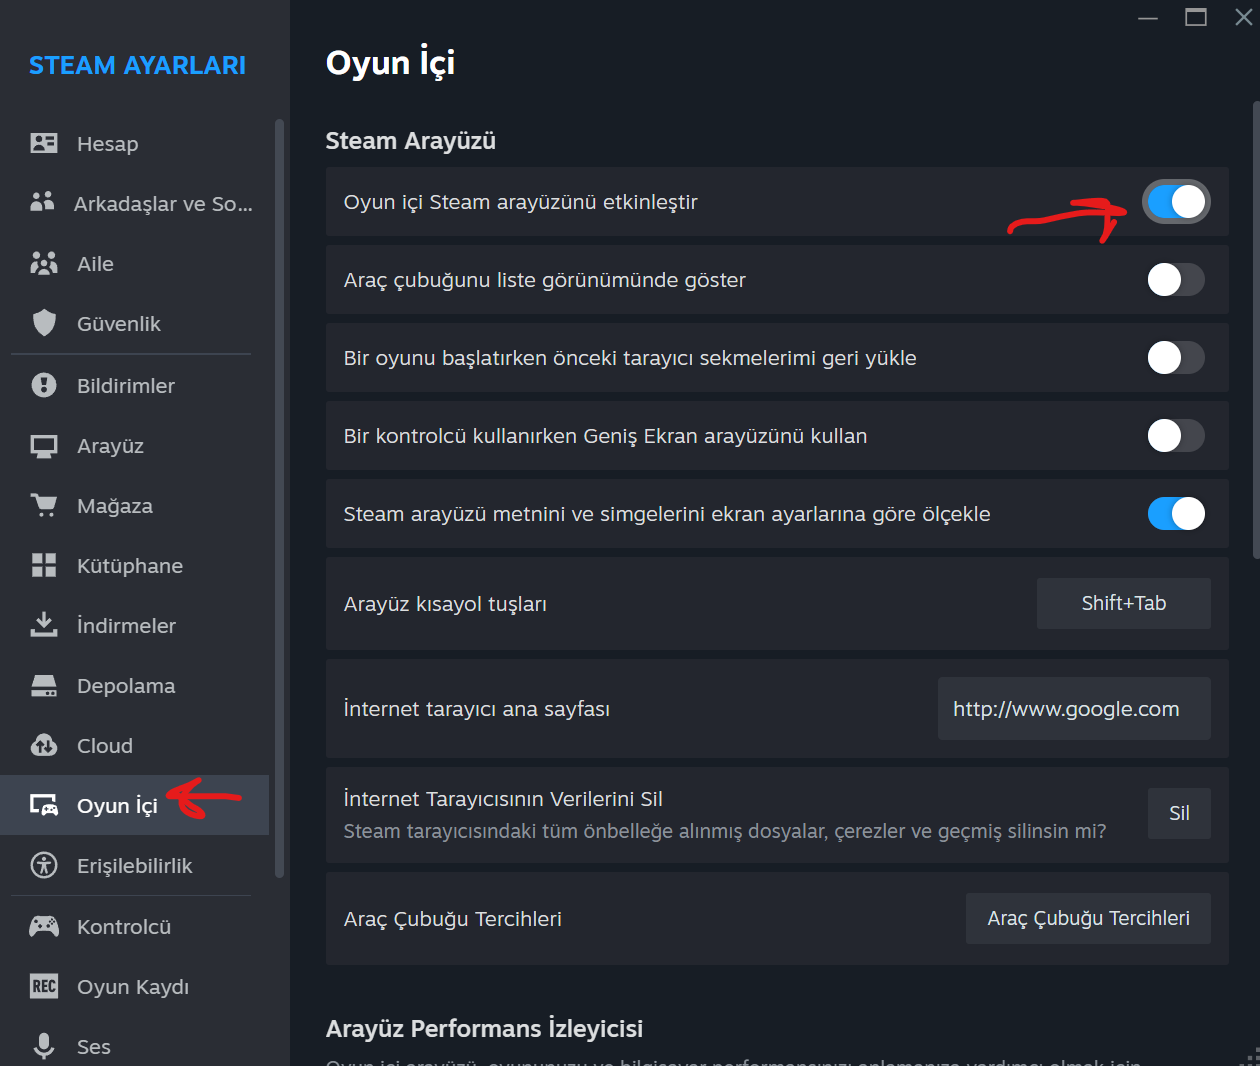The height and width of the screenshot is (1066, 1260).
Task: Click the Bildirimler exclamation icon
Action: pyautogui.click(x=44, y=385)
